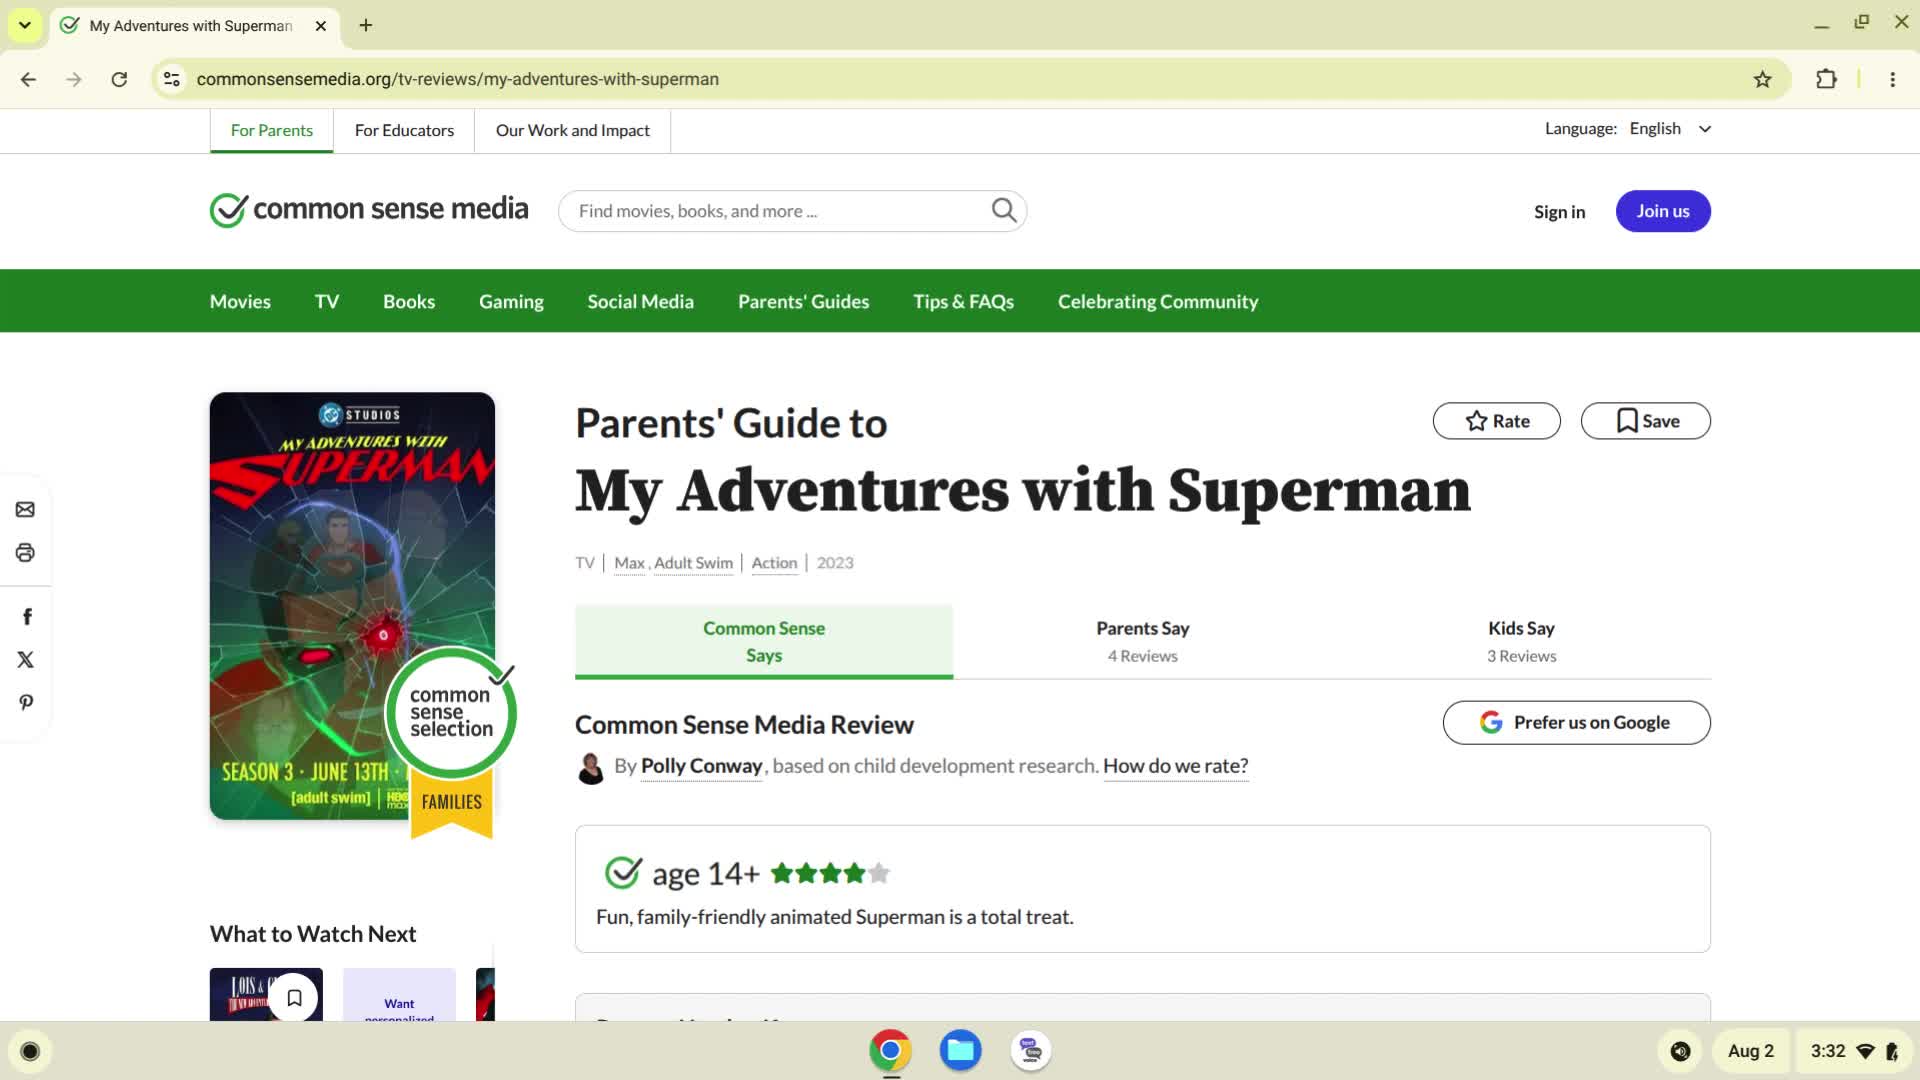Click the search magnifier icon
The height and width of the screenshot is (1080, 1920).
(x=1004, y=210)
